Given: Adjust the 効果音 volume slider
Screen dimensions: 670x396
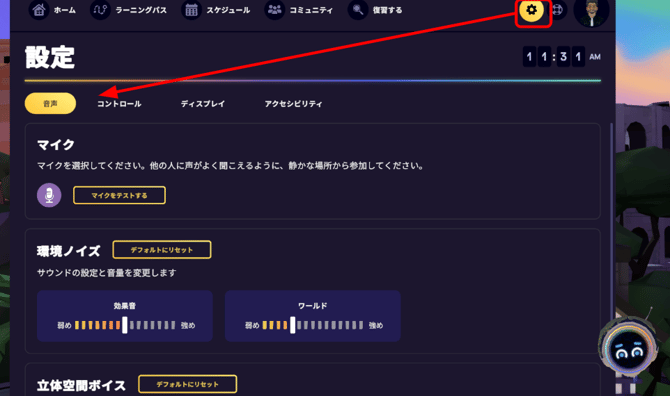Looking at the screenshot, I should point(125,325).
